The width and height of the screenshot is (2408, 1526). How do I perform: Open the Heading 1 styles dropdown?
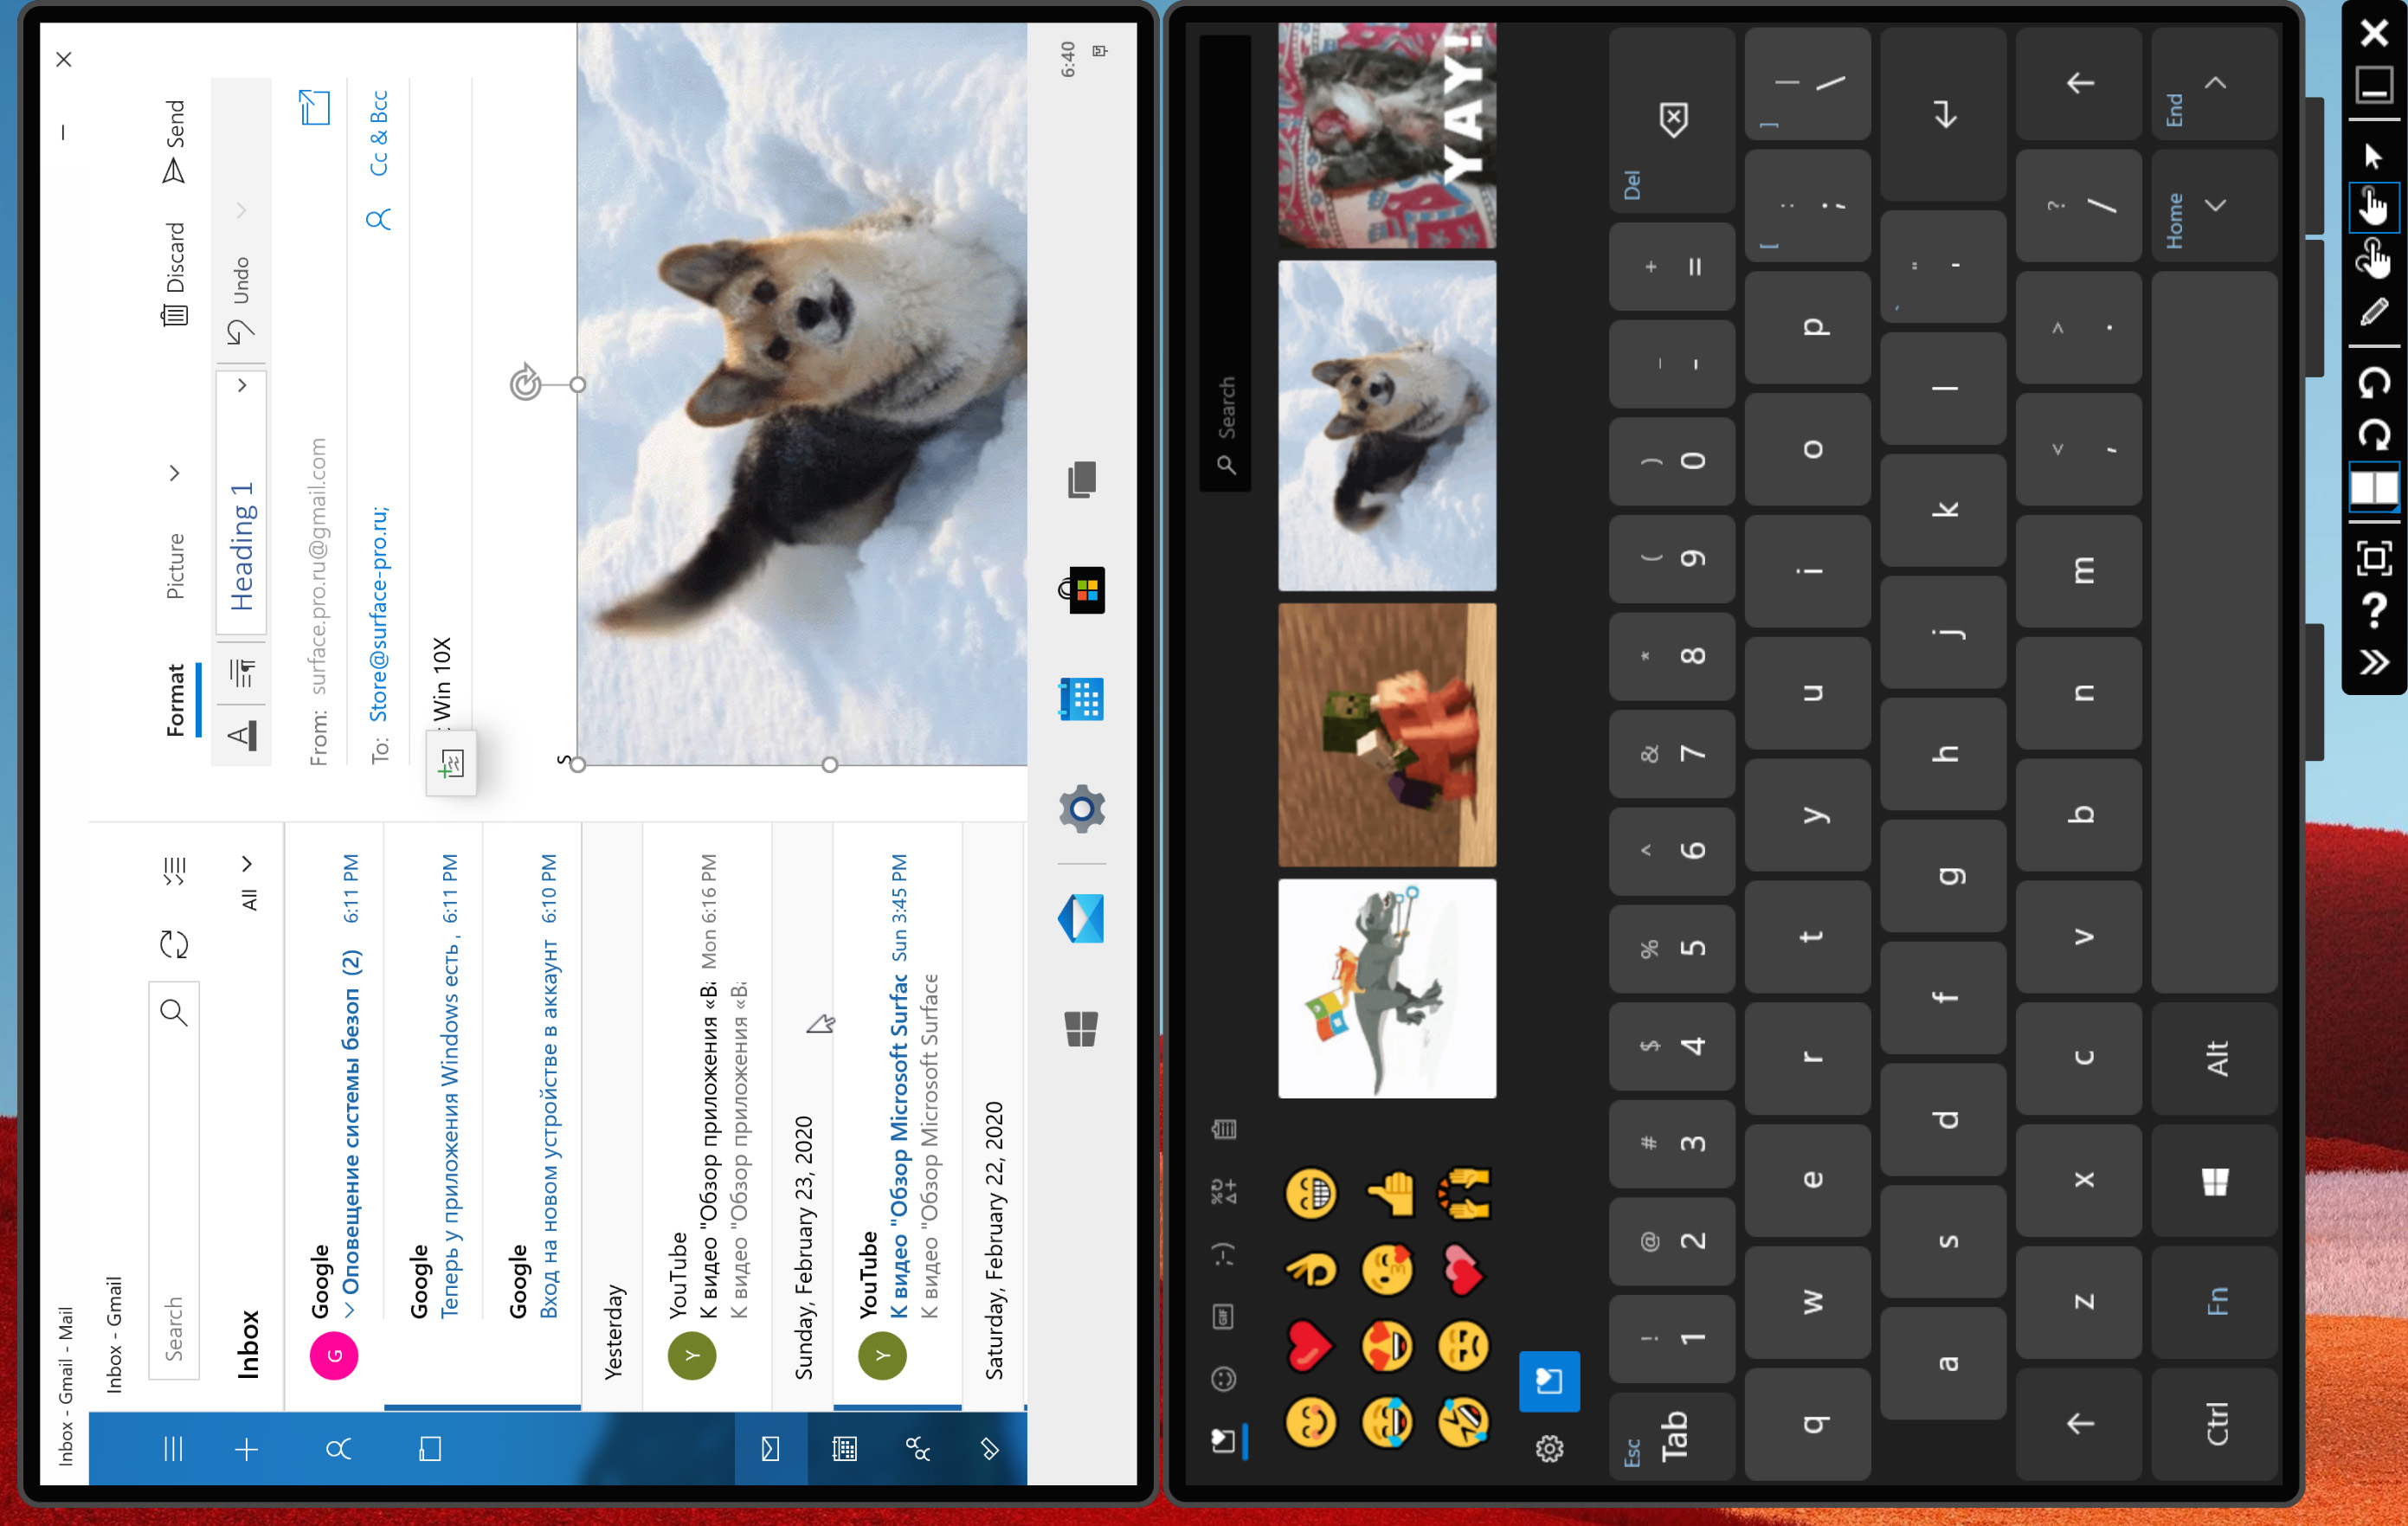tap(242, 386)
